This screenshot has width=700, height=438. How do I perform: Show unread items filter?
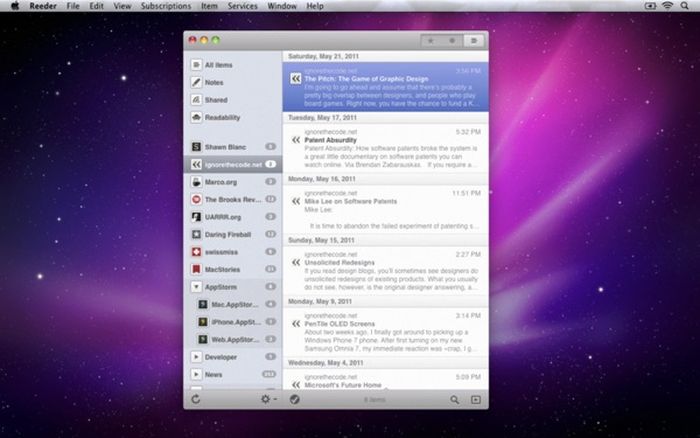pos(452,41)
